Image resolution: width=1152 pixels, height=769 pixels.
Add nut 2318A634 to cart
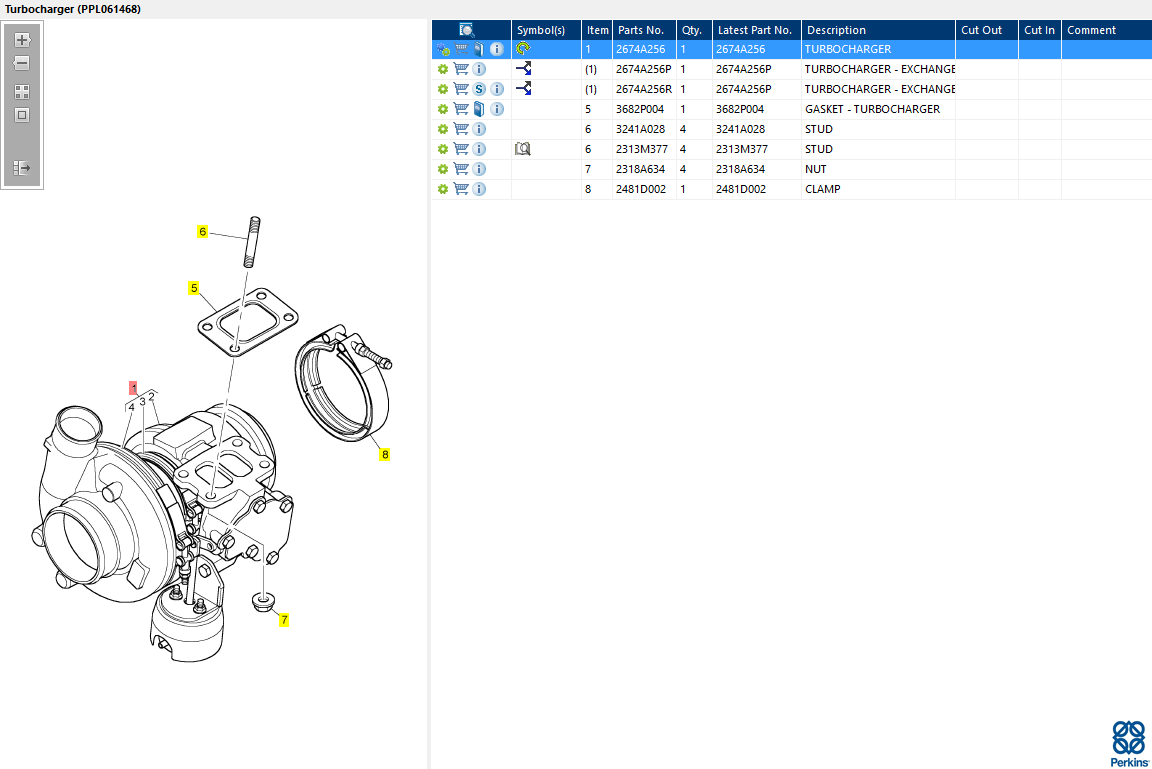click(x=461, y=168)
